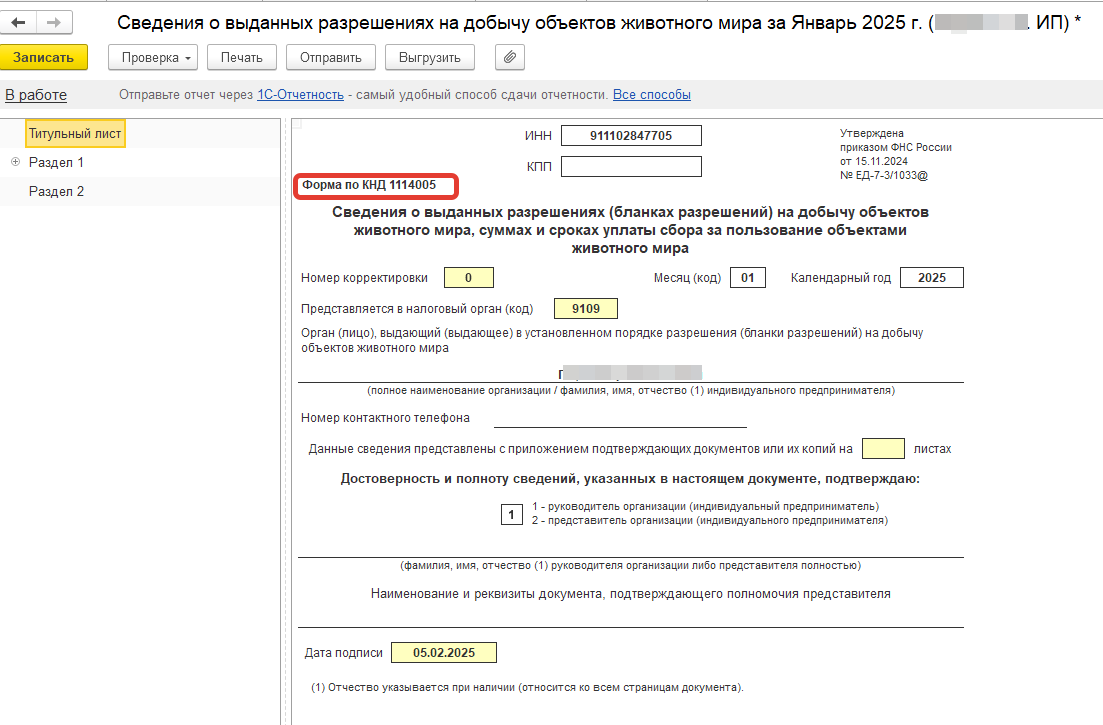
Task: Select Титульный лист in the section list
Action: (75, 133)
